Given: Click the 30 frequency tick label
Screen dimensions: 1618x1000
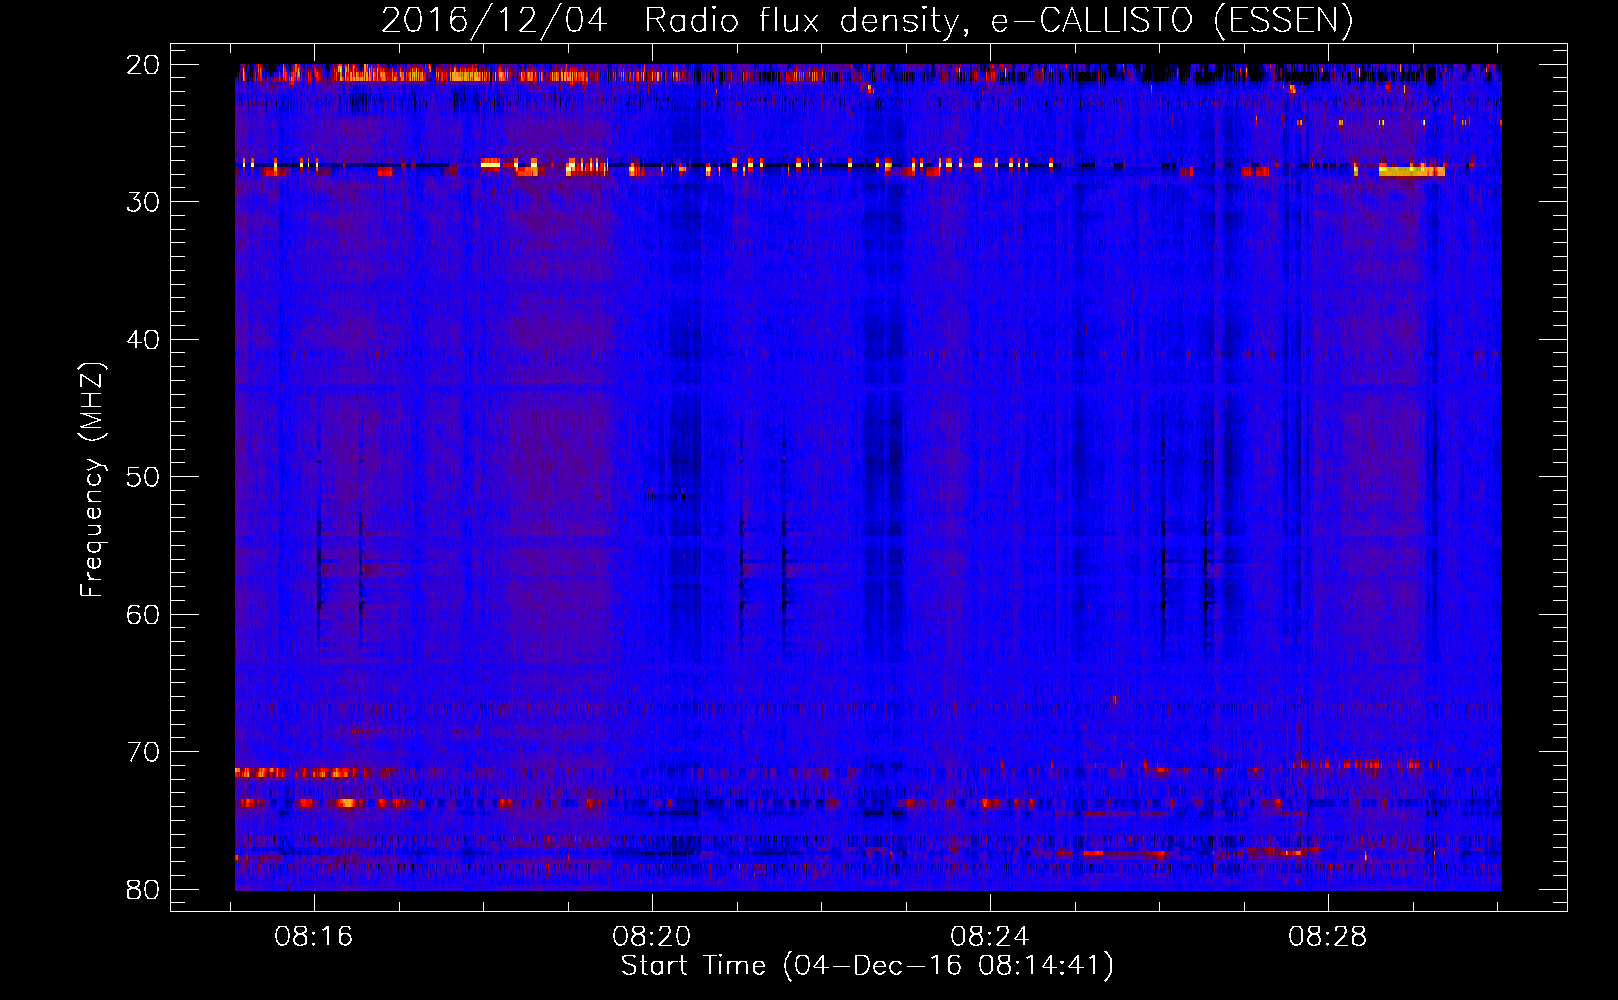Looking at the screenshot, I should click(143, 202).
